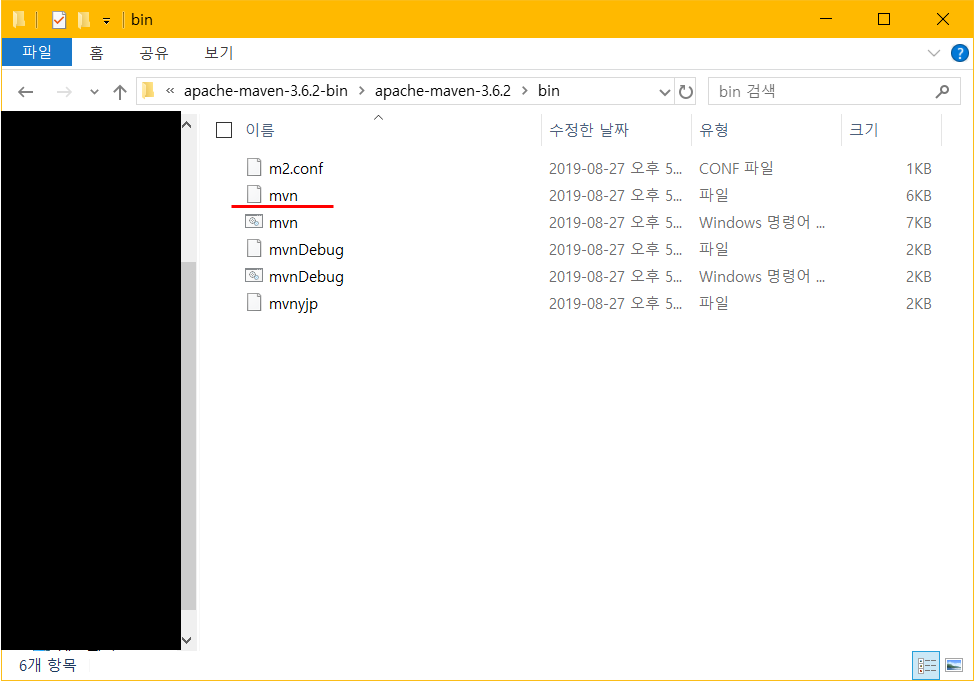974x681 pixels.
Task: Select the mvn Windows command script icon
Action: (254, 221)
